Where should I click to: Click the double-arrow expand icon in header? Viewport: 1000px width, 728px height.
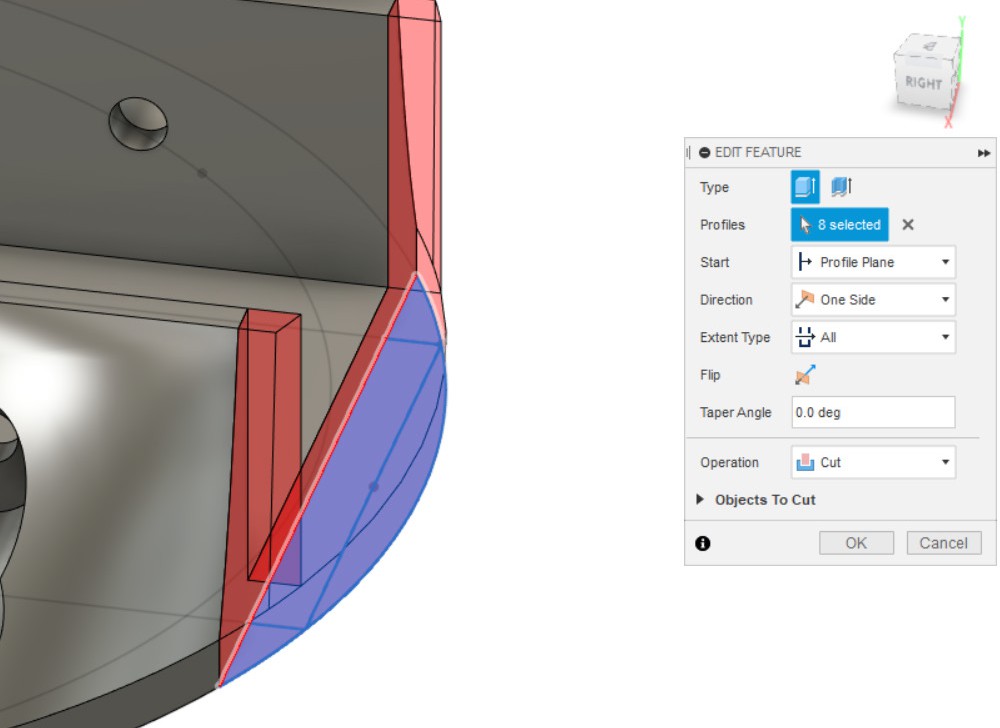[984, 153]
